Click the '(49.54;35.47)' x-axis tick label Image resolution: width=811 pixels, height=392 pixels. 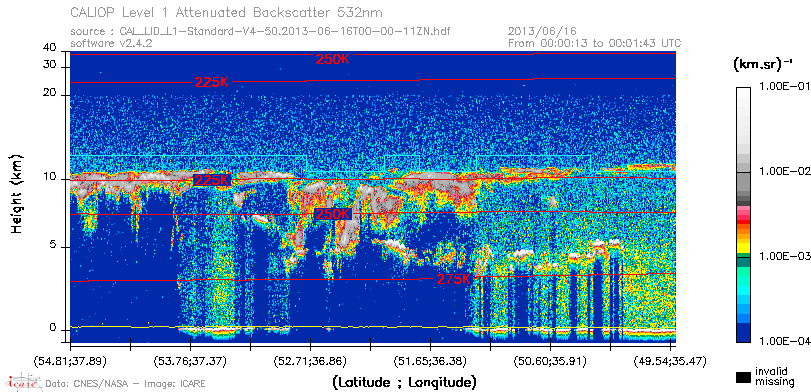click(x=671, y=360)
